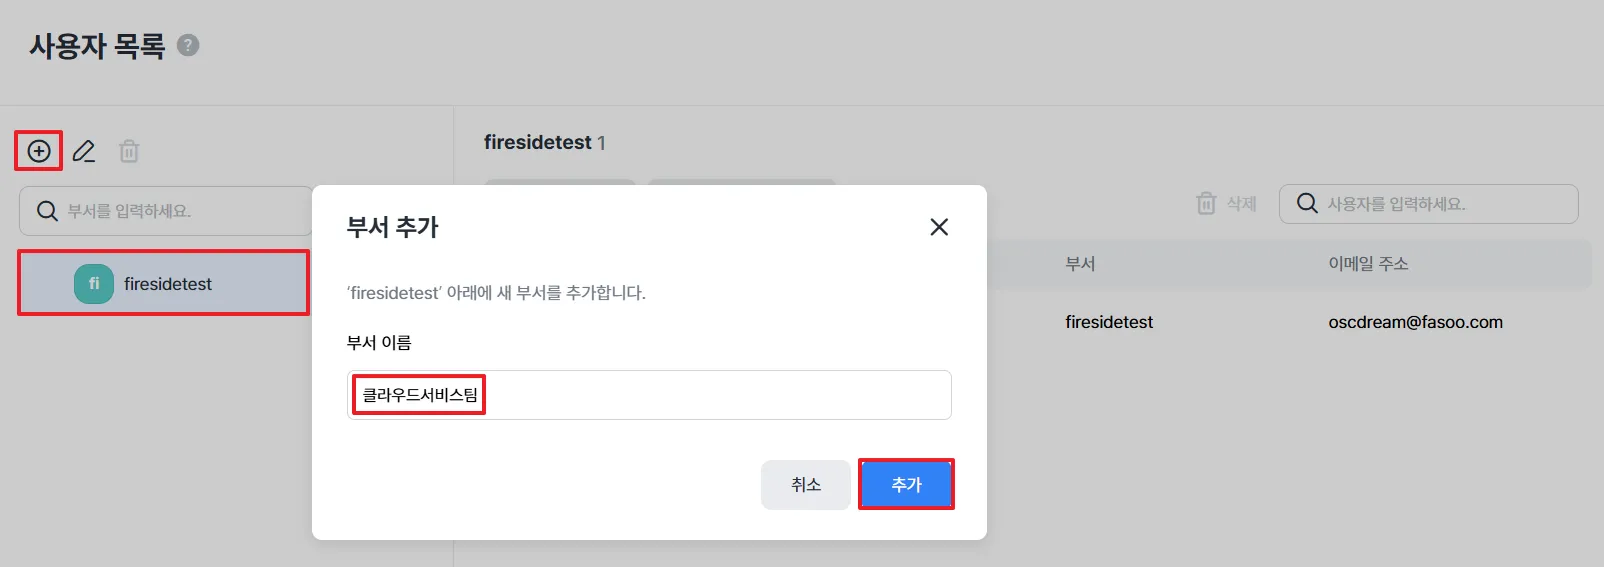The width and height of the screenshot is (1604, 567).
Task: Click the trash icon beside the pencil
Action: tap(129, 151)
